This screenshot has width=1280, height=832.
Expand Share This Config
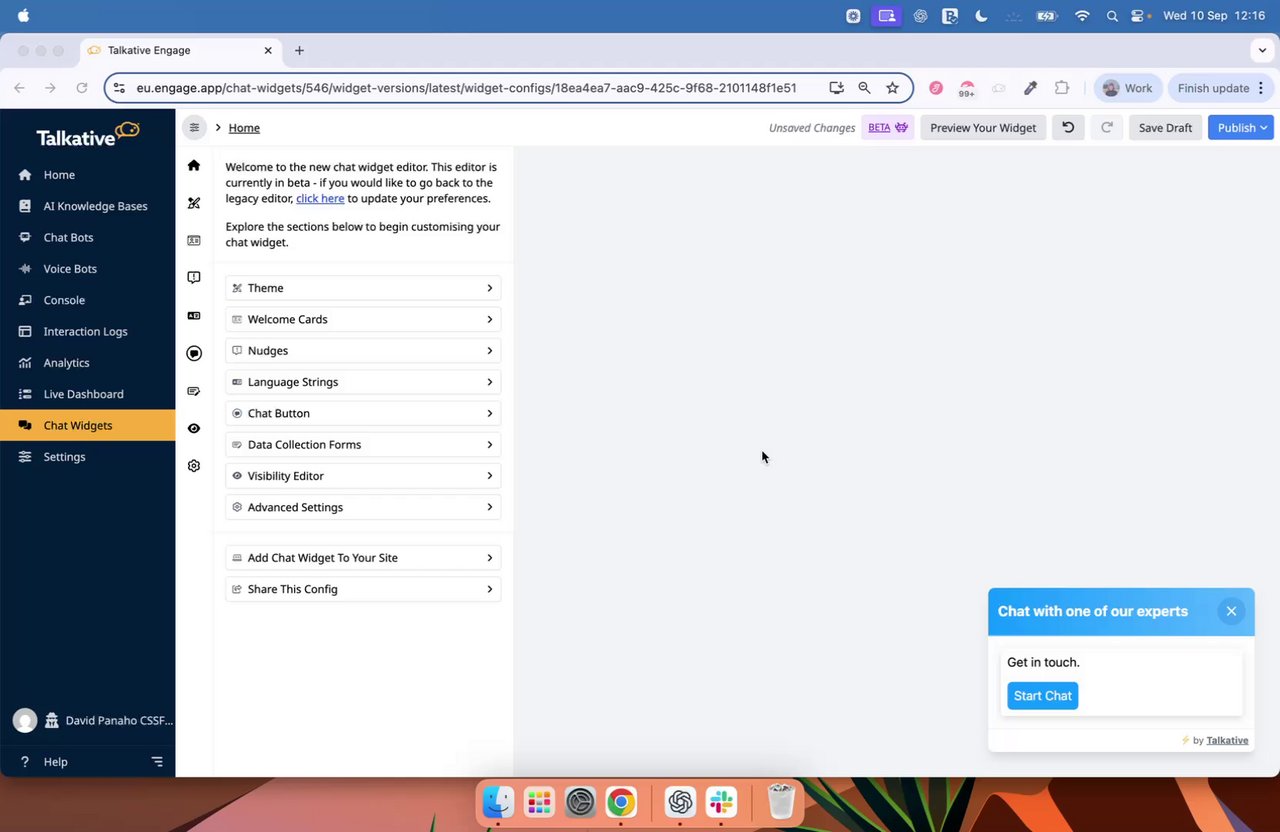point(363,589)
